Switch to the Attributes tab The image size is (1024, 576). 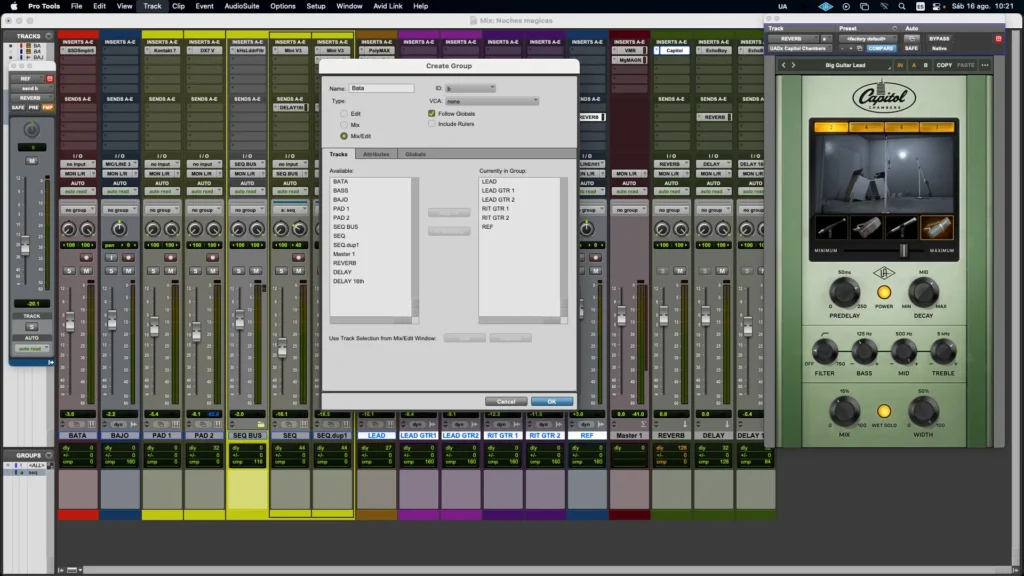click(x=376, y=154)
